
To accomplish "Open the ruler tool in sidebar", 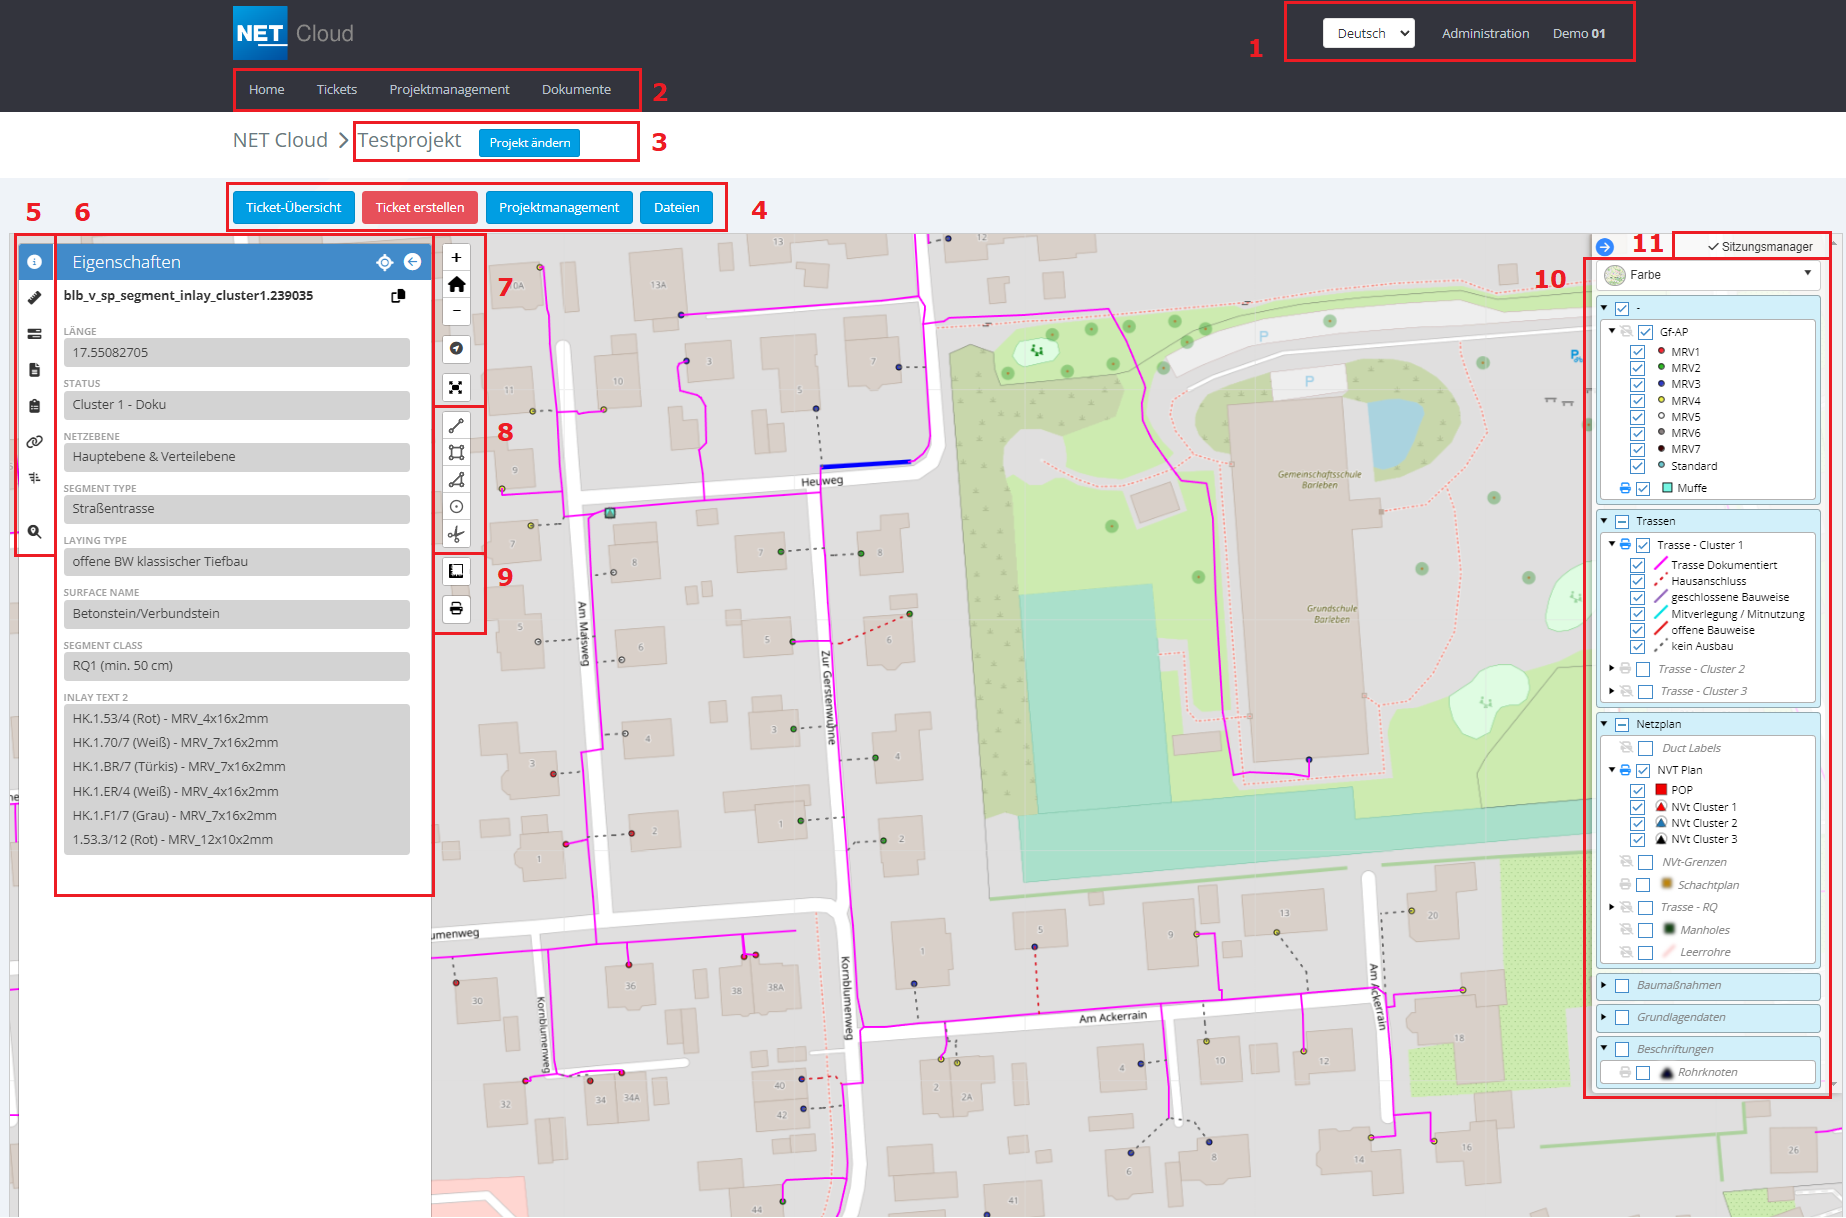I will 34,298.
